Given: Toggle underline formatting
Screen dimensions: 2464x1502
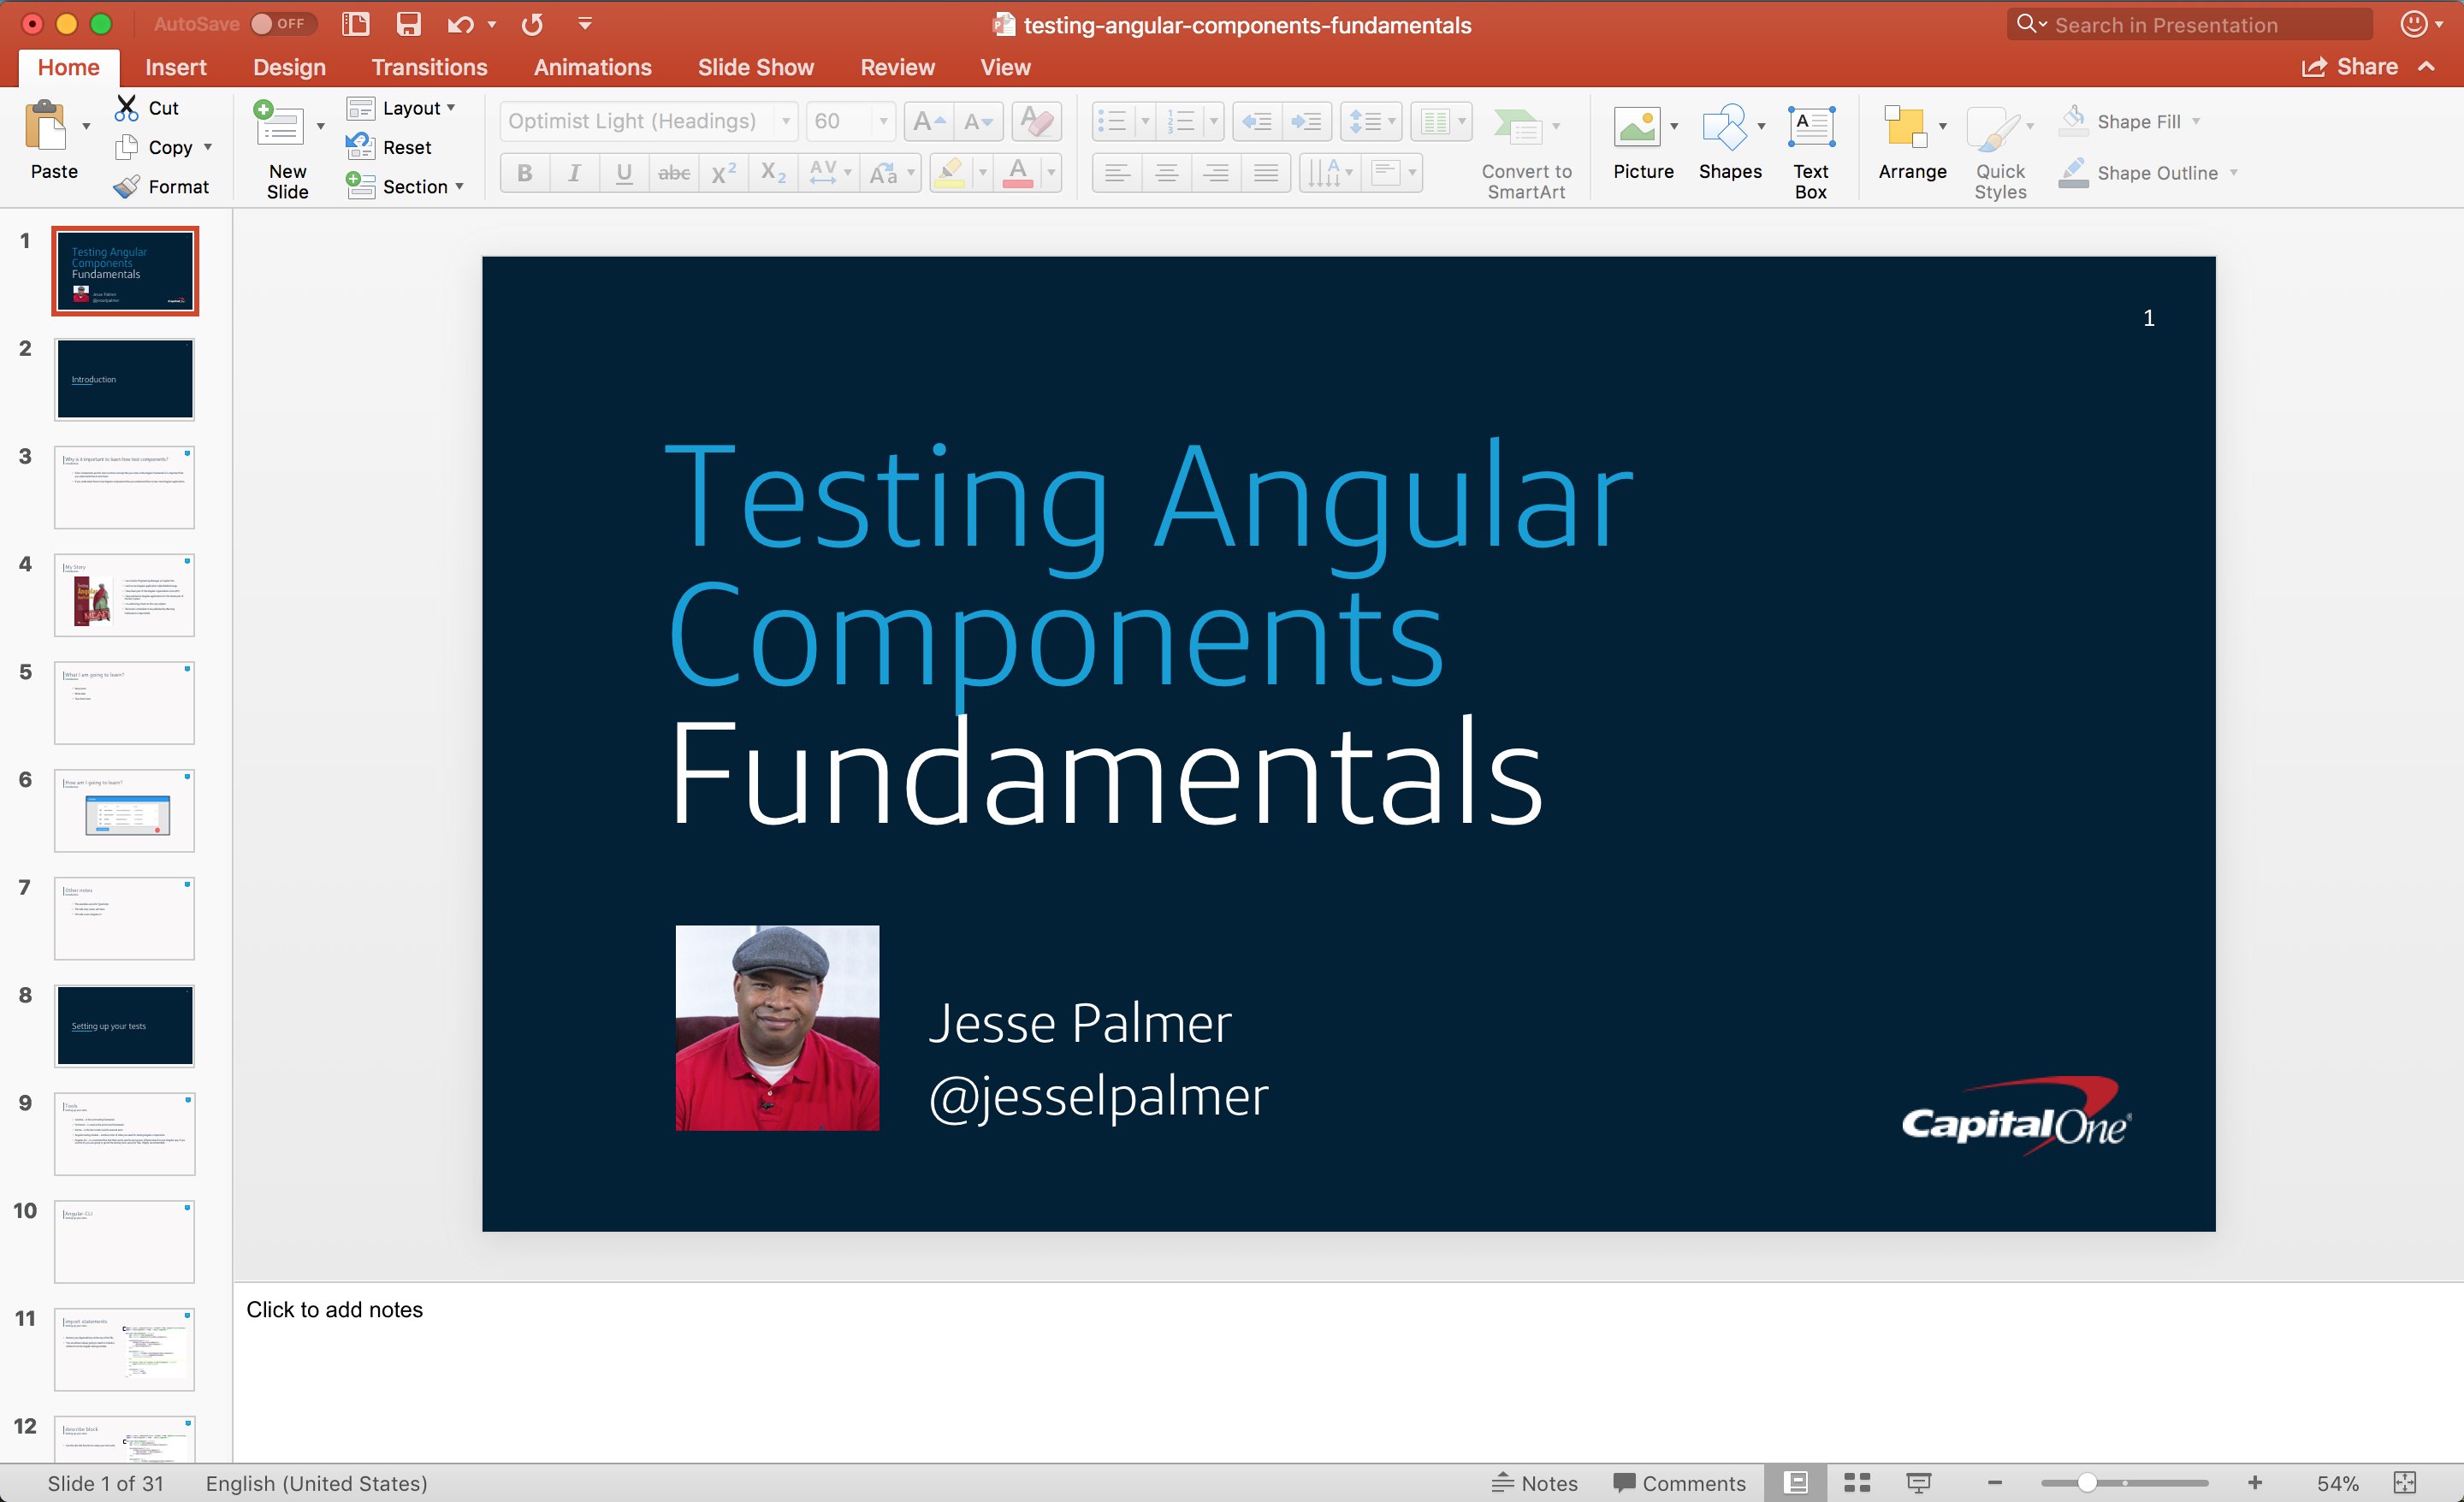Looking at the screenshot, I should click(624, 173).
